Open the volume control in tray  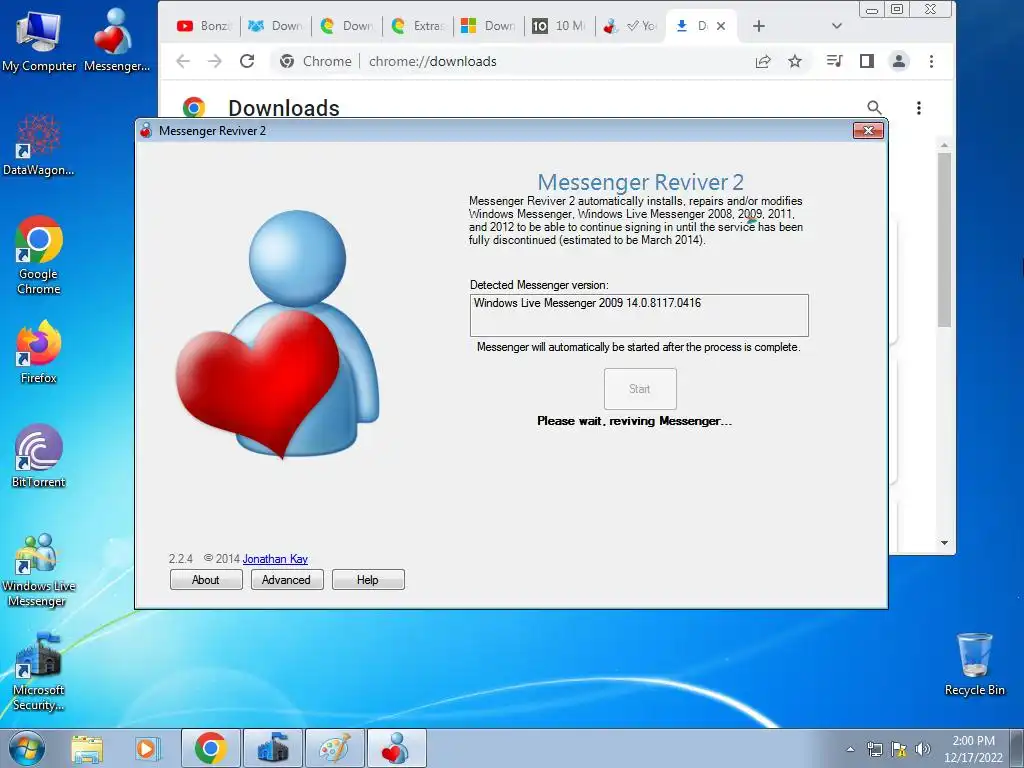[x=923, y=749]
